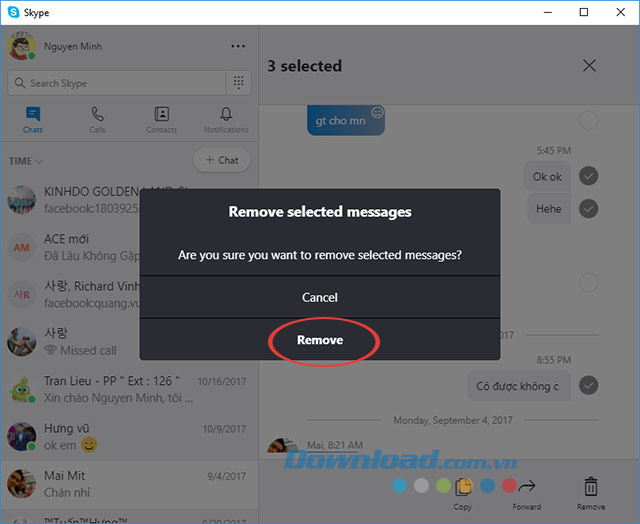Open the Tran Lieu - PP conversation
The height and width of the screenshot is (524, 640).
[x=129, y=389]
